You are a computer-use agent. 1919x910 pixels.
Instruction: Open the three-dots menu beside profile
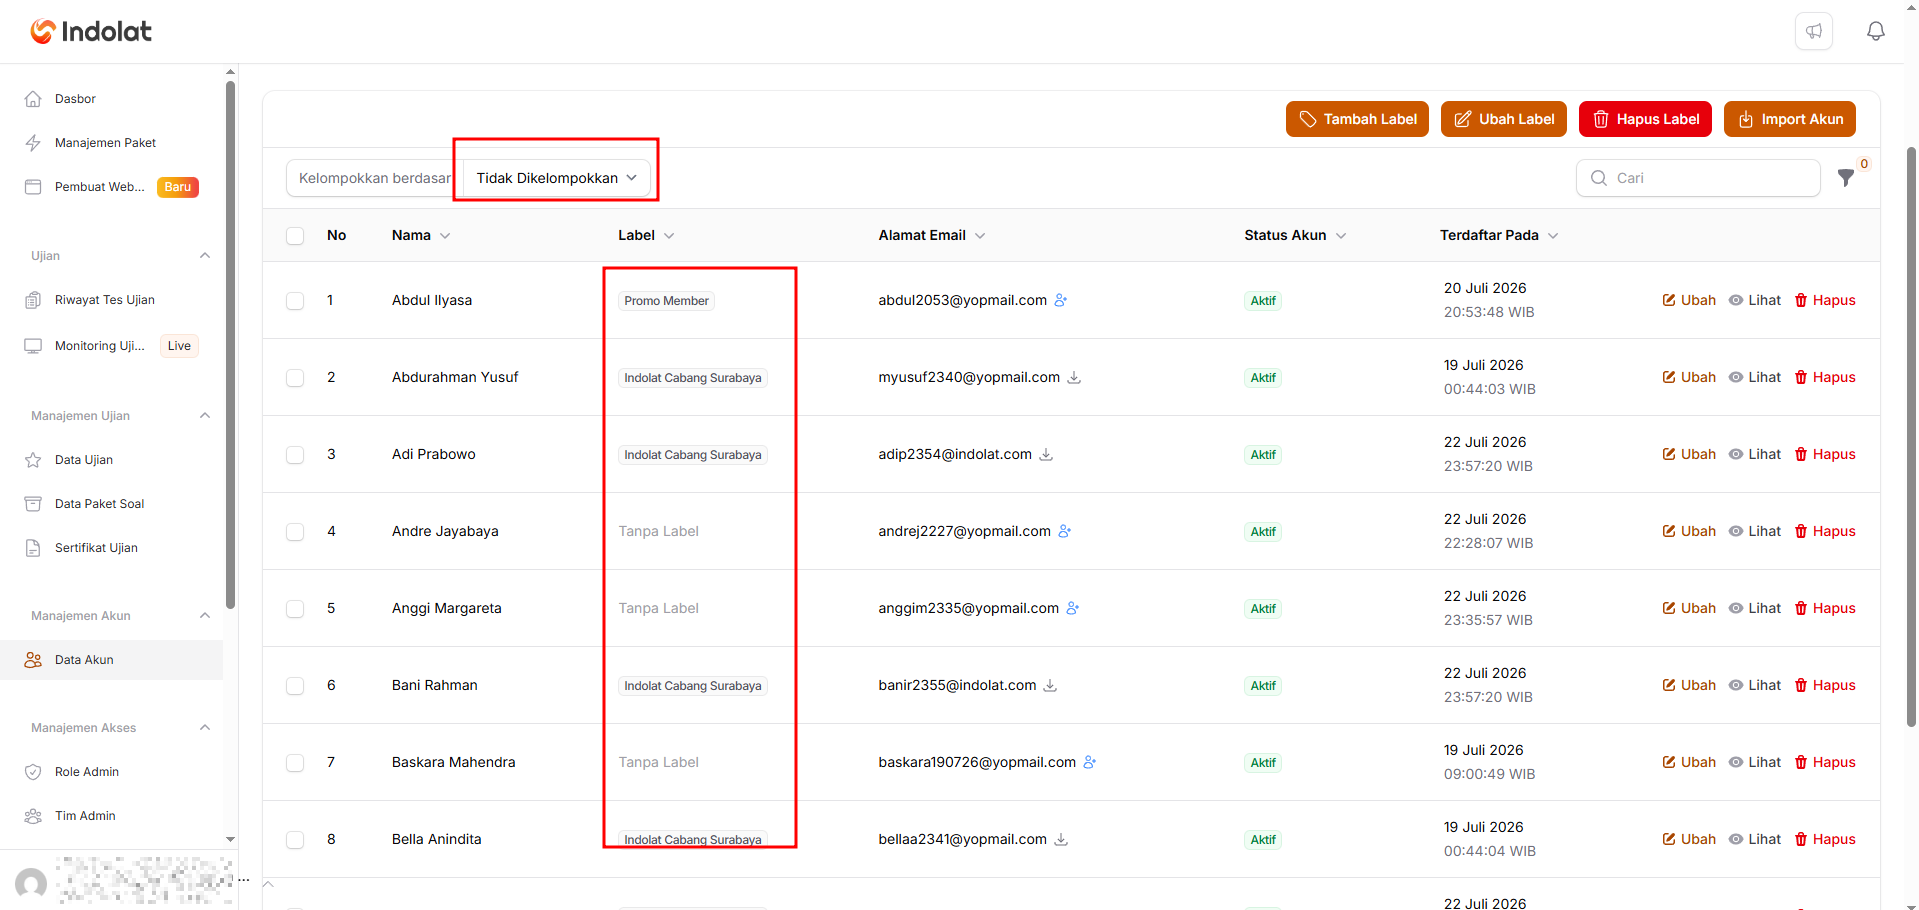coord(243,880)
